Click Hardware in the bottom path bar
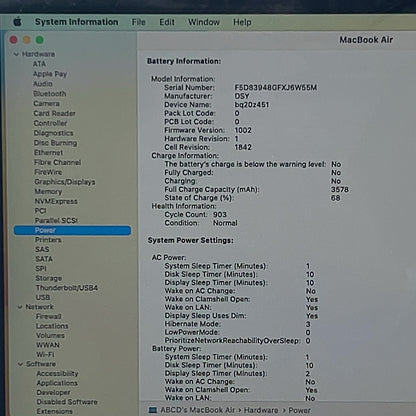Image resolution: width=416 pixels, height=416 pixels. (261, 410)
